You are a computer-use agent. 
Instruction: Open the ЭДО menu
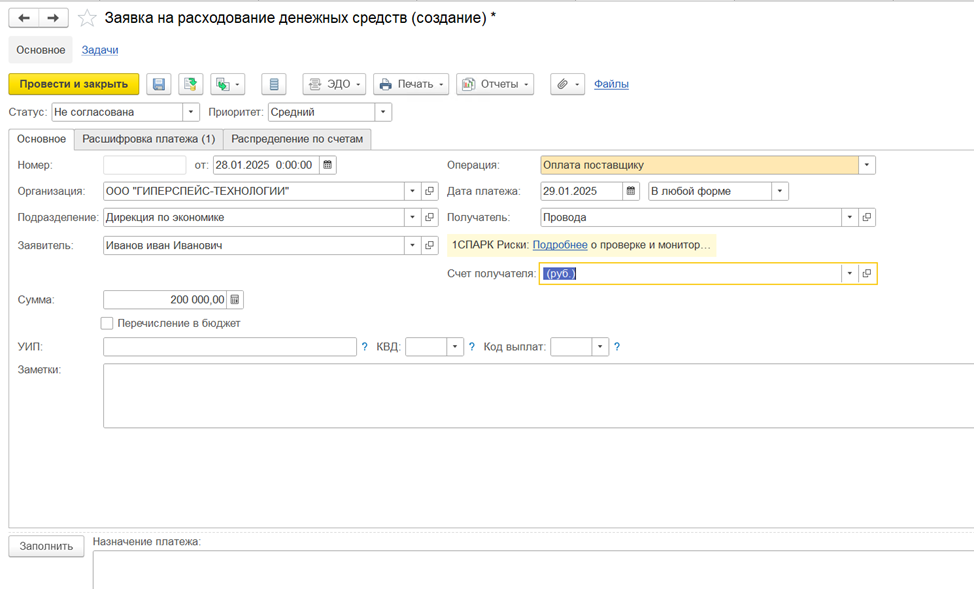[x=334, y=84]
